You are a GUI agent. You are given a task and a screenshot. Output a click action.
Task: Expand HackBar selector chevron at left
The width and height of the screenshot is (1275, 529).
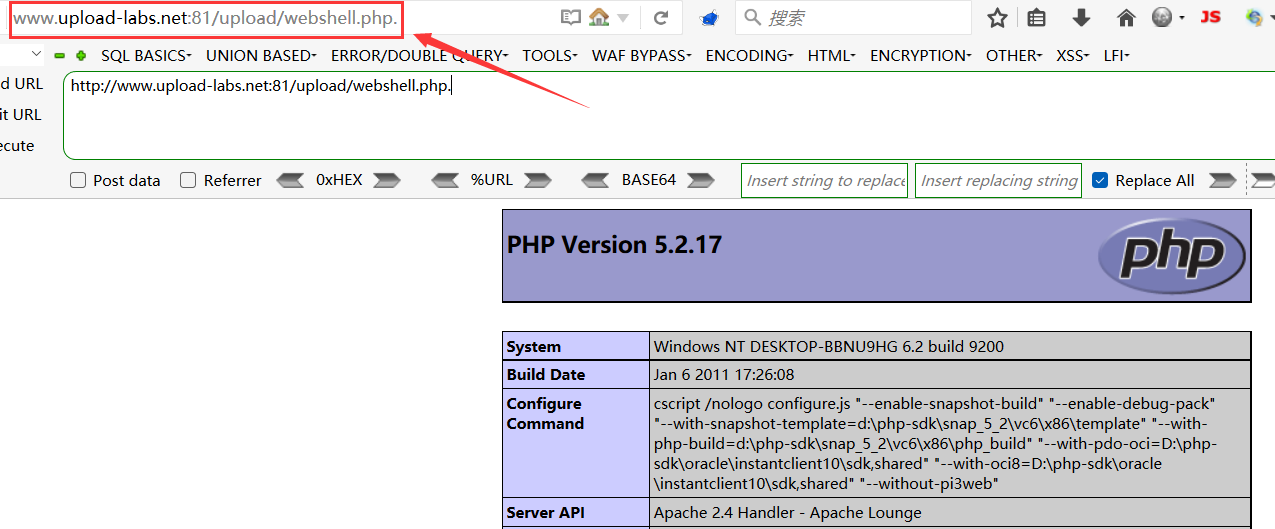click(37, 54)
